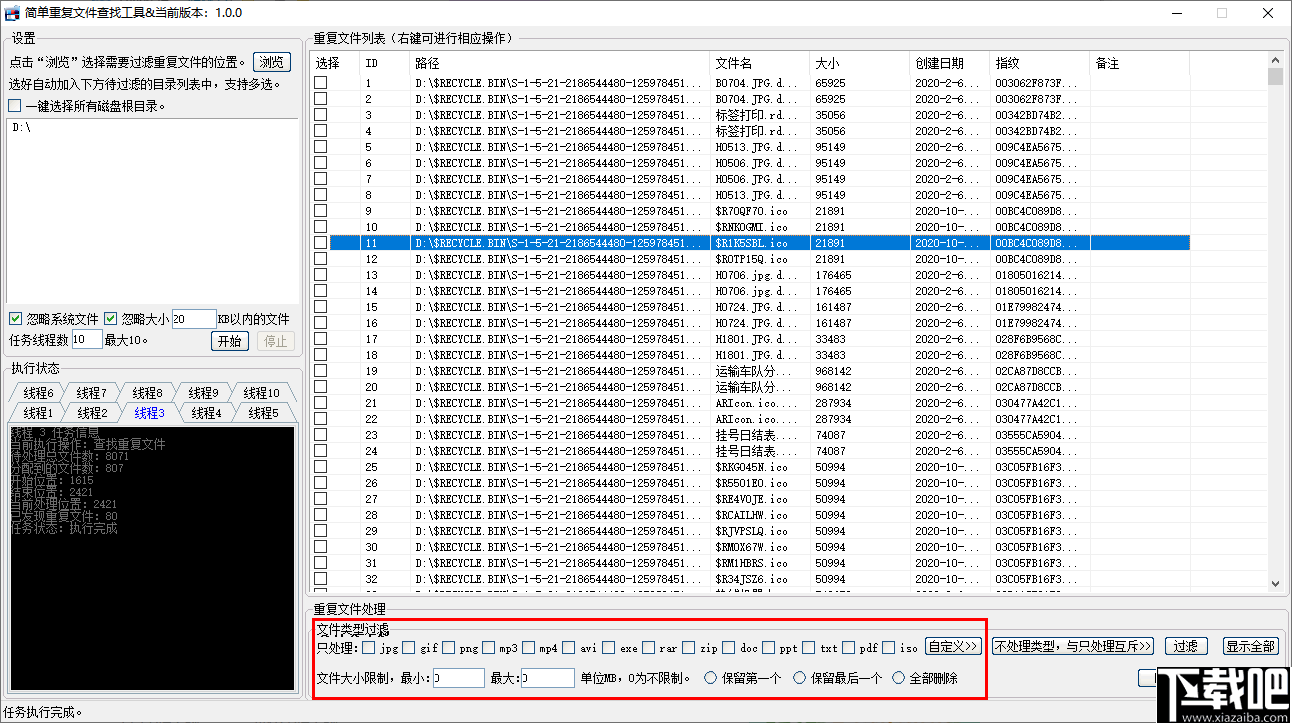
Task: Switch to the 线程1 tab
Action: pos(37,413)
